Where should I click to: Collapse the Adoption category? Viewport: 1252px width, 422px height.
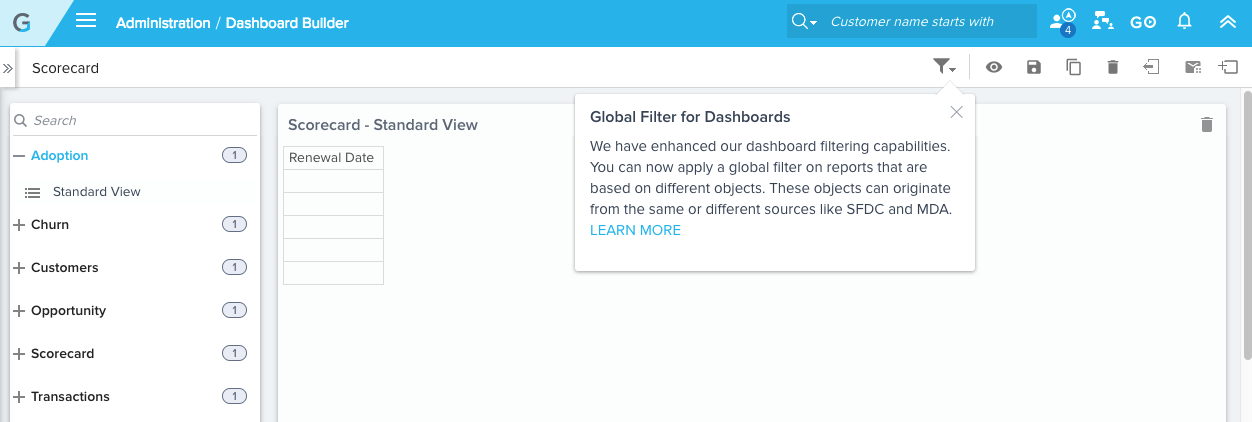pos(19,156)
